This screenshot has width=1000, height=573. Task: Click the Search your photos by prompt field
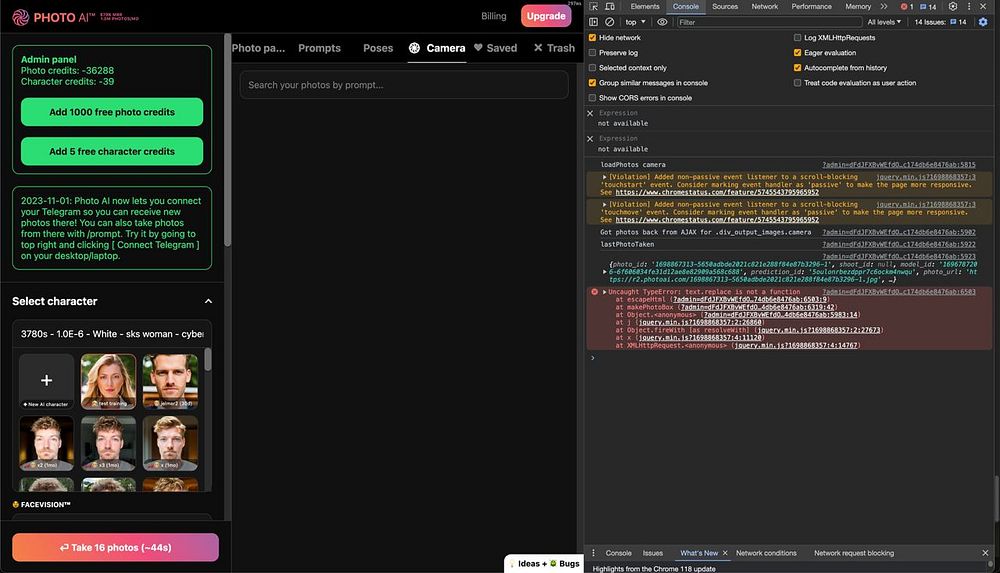(x=404, y=85)
